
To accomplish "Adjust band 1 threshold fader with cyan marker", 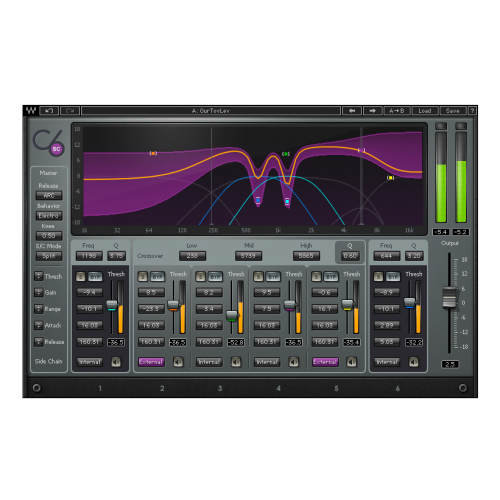I will click(112, 305).
